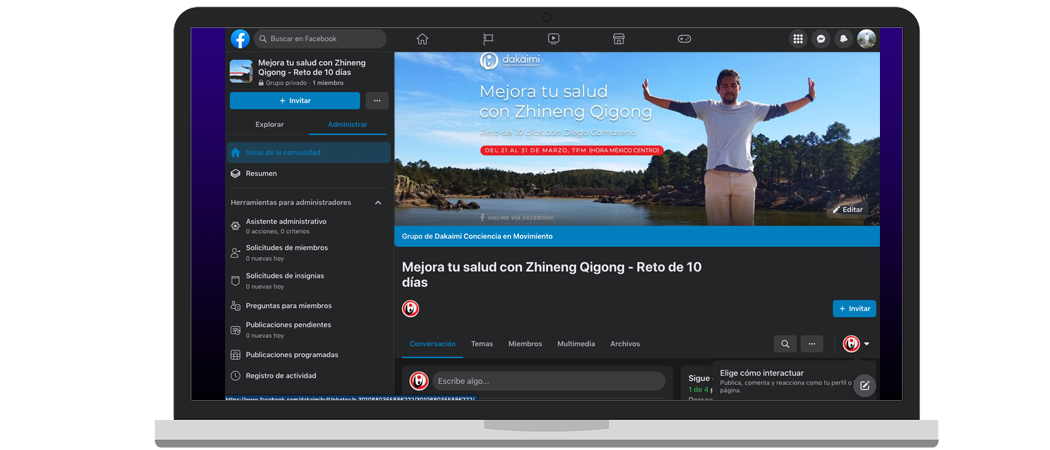Click the new message pencil icon

pos(865,385)
